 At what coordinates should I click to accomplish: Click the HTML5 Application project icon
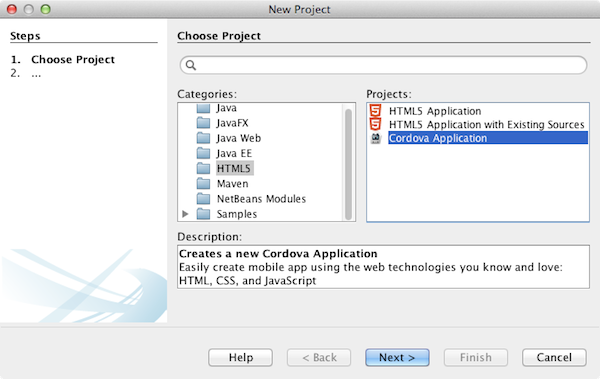coord(375,111)
